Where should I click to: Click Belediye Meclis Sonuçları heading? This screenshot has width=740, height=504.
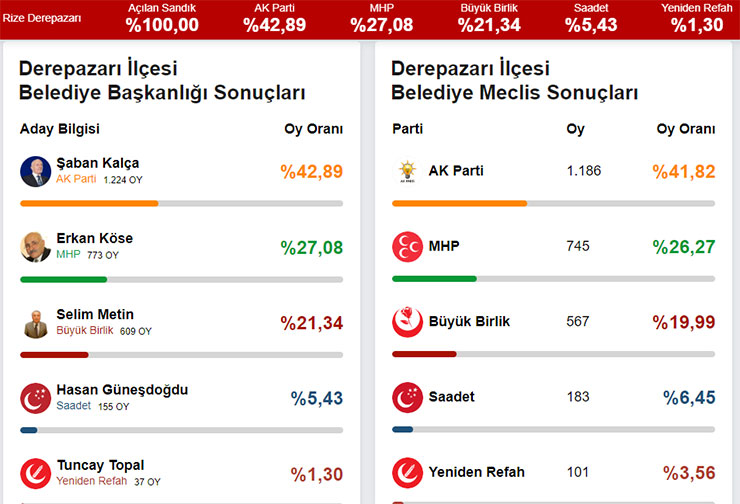[514, 94]
